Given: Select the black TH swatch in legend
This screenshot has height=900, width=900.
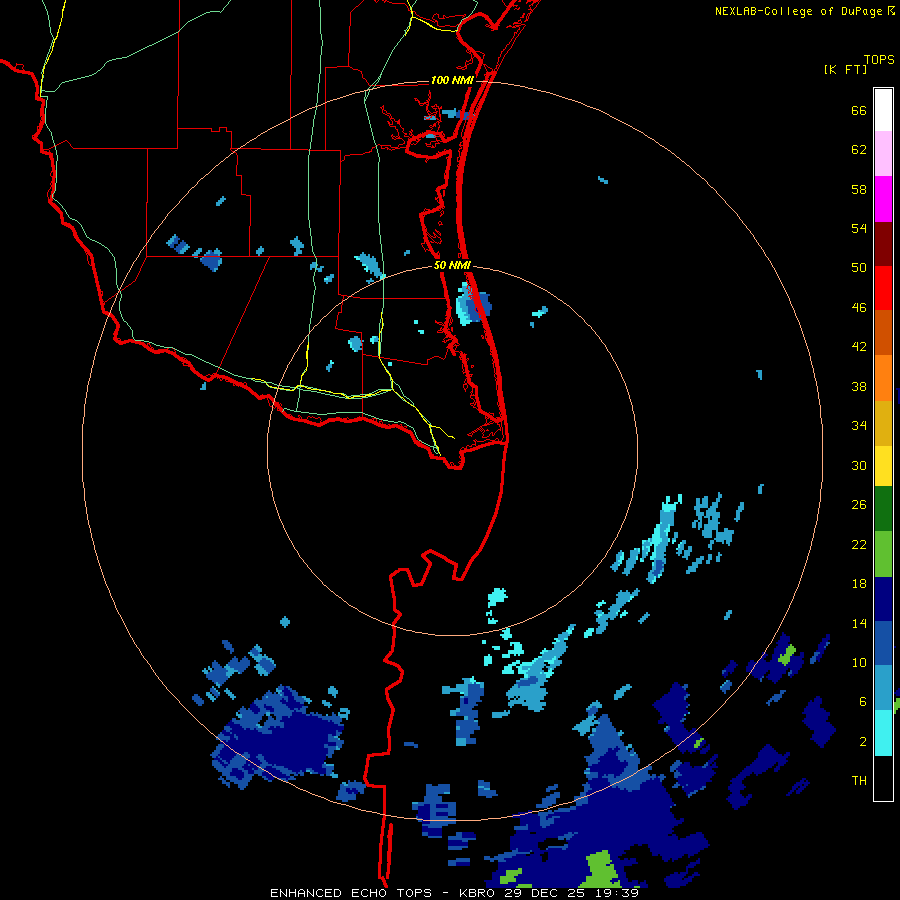Looking at the screenshot, I should coord(883,778).
